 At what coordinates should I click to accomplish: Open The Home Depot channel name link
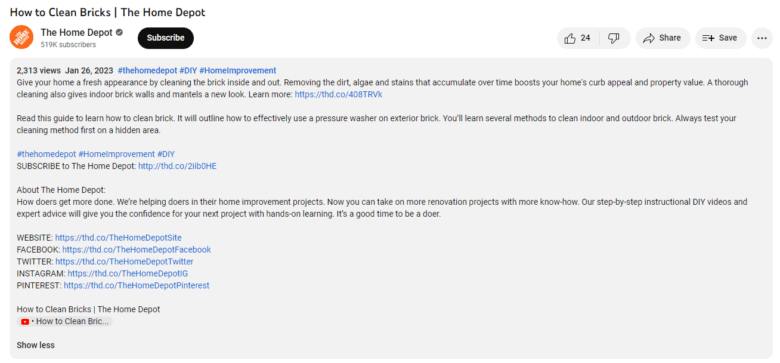point(77,33)
